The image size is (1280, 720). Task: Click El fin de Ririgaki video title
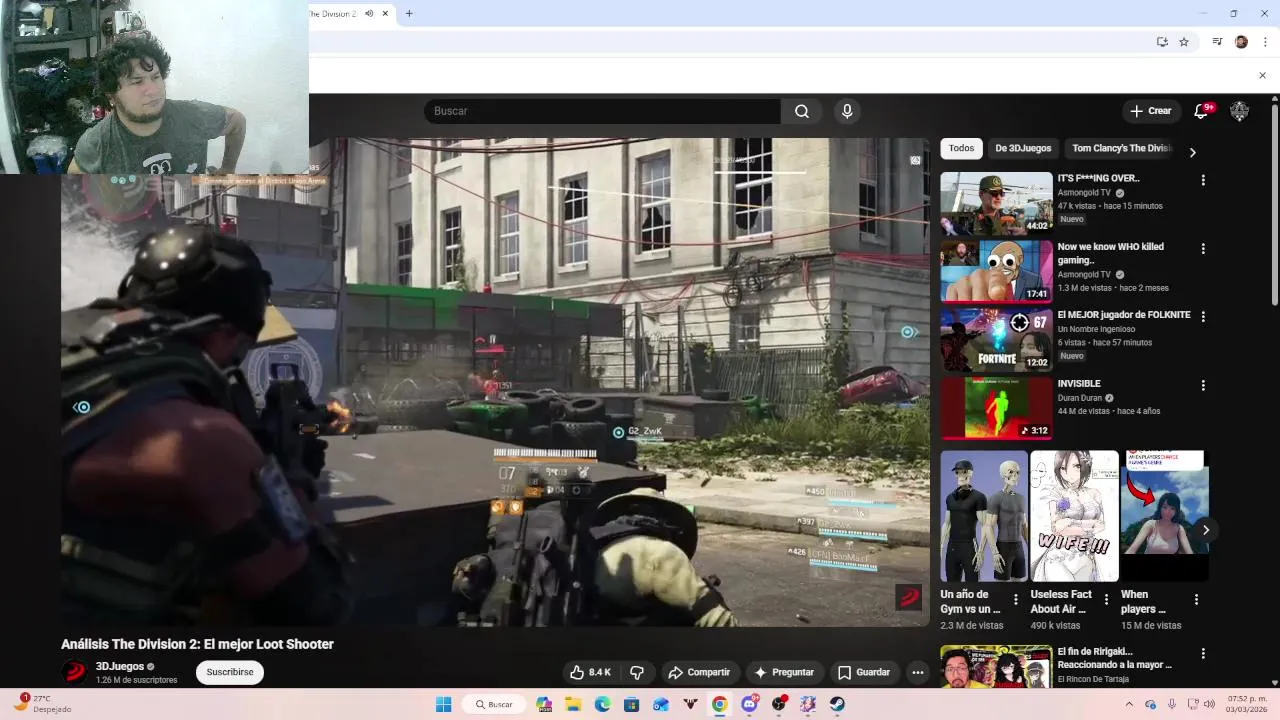[x=1114, y=658]
